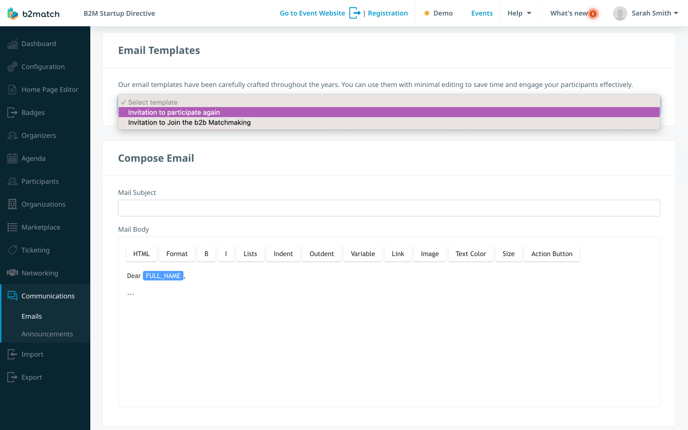
Task: Click the event website exit icon
Action: point(355,13)
